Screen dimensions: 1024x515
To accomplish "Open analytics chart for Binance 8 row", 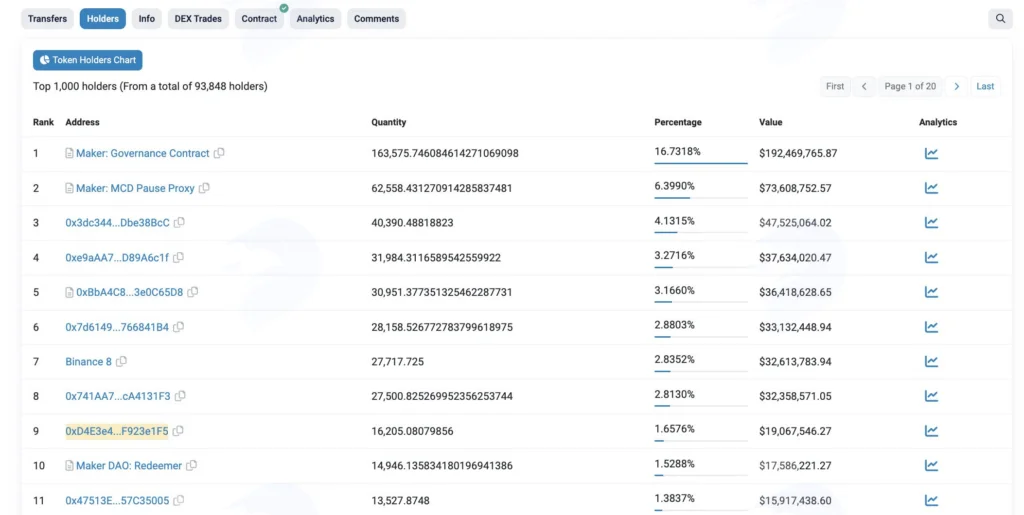I will click(931, 362).
